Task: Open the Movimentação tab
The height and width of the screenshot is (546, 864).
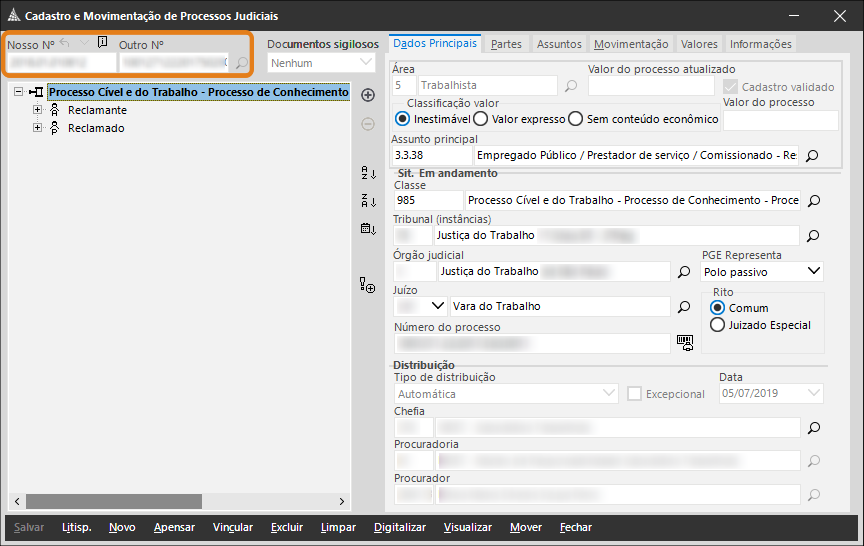Action: click(630, 44)
